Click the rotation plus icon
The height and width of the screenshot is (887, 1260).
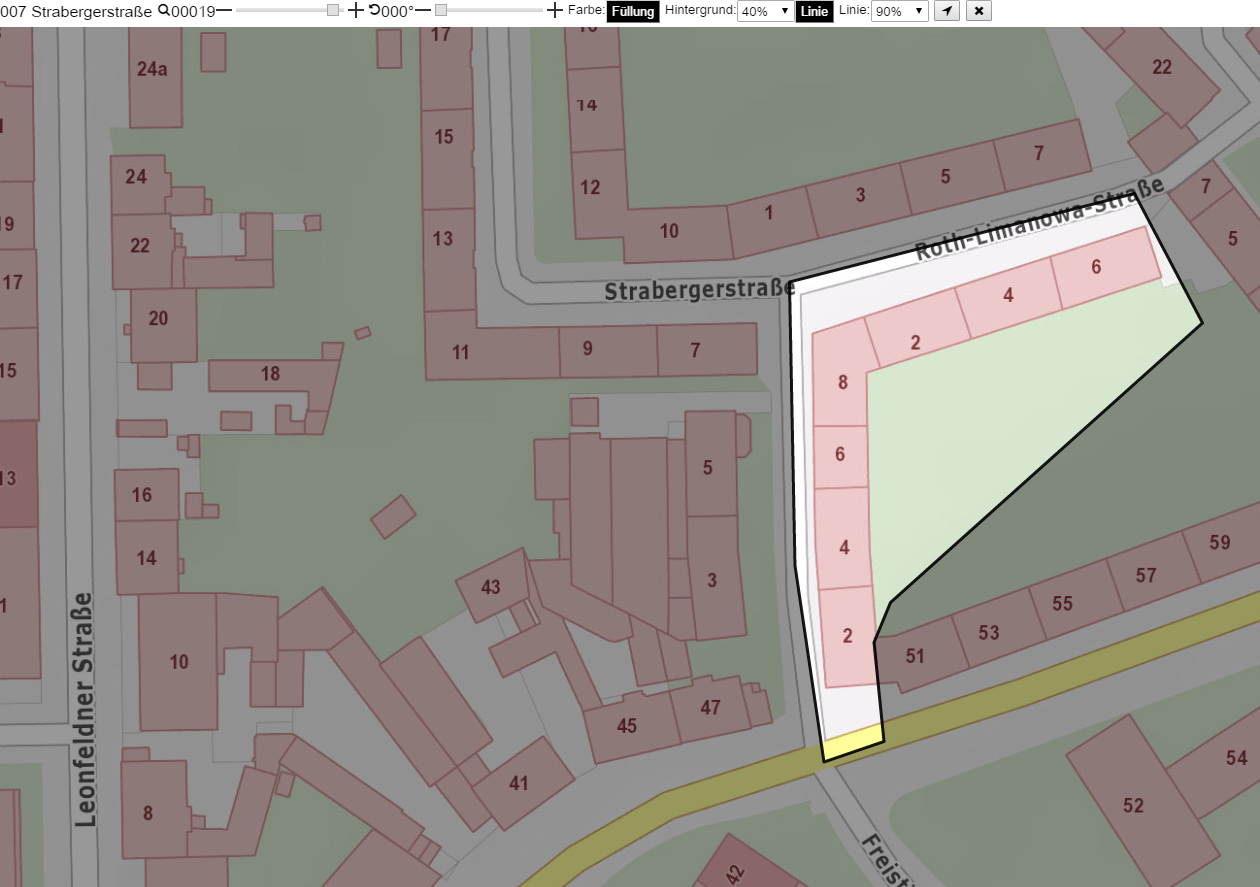(x=555, y=10)
